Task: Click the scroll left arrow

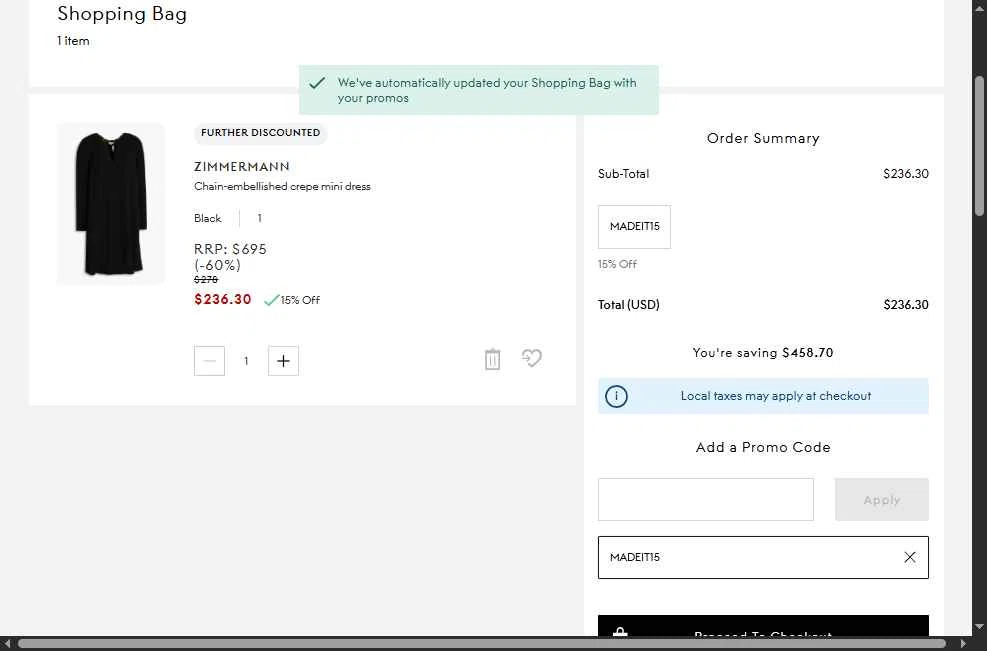Action: (7, 643)
